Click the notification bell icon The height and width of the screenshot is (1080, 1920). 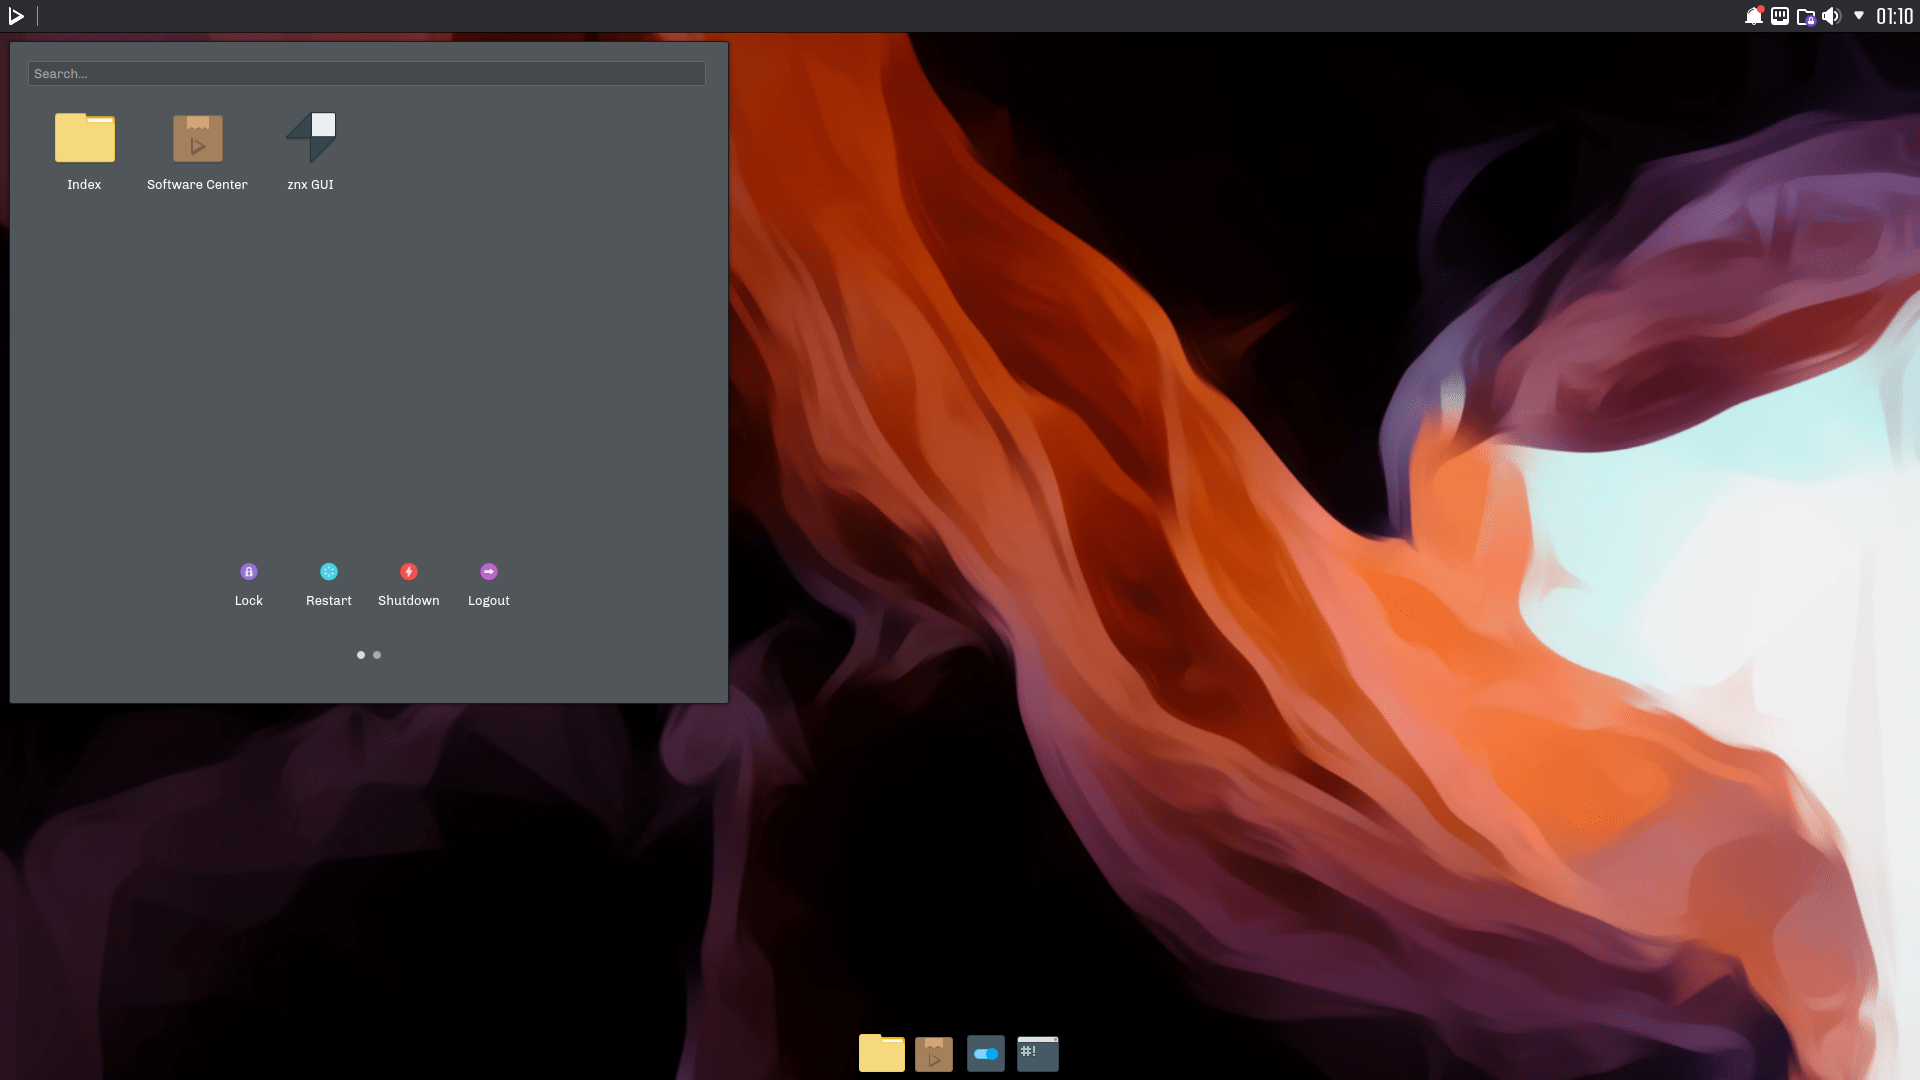pos(1754,16)
